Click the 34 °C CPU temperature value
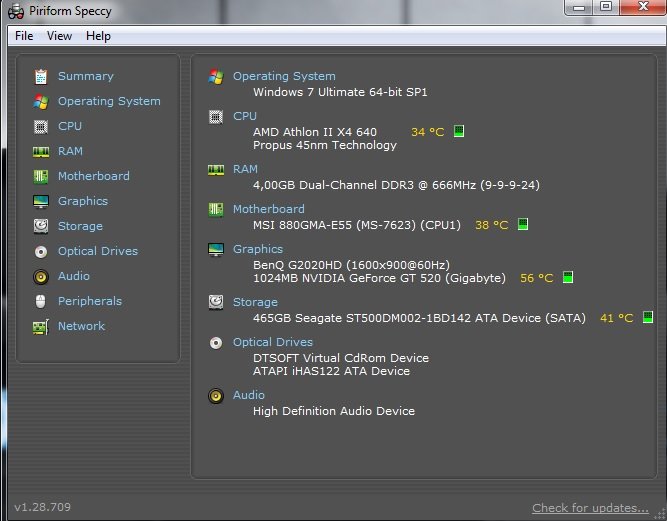Viewport: 667px width, 521px height. [427, 132]
